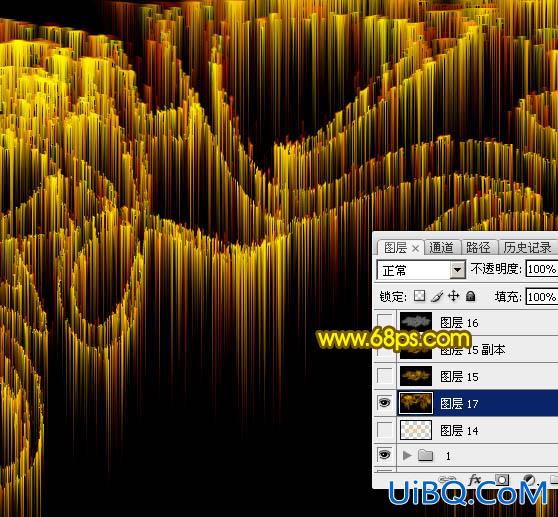Screen dimensions: 558x517
Task: Lock transparent pixels icon
Action: click(x=420, y=296)
